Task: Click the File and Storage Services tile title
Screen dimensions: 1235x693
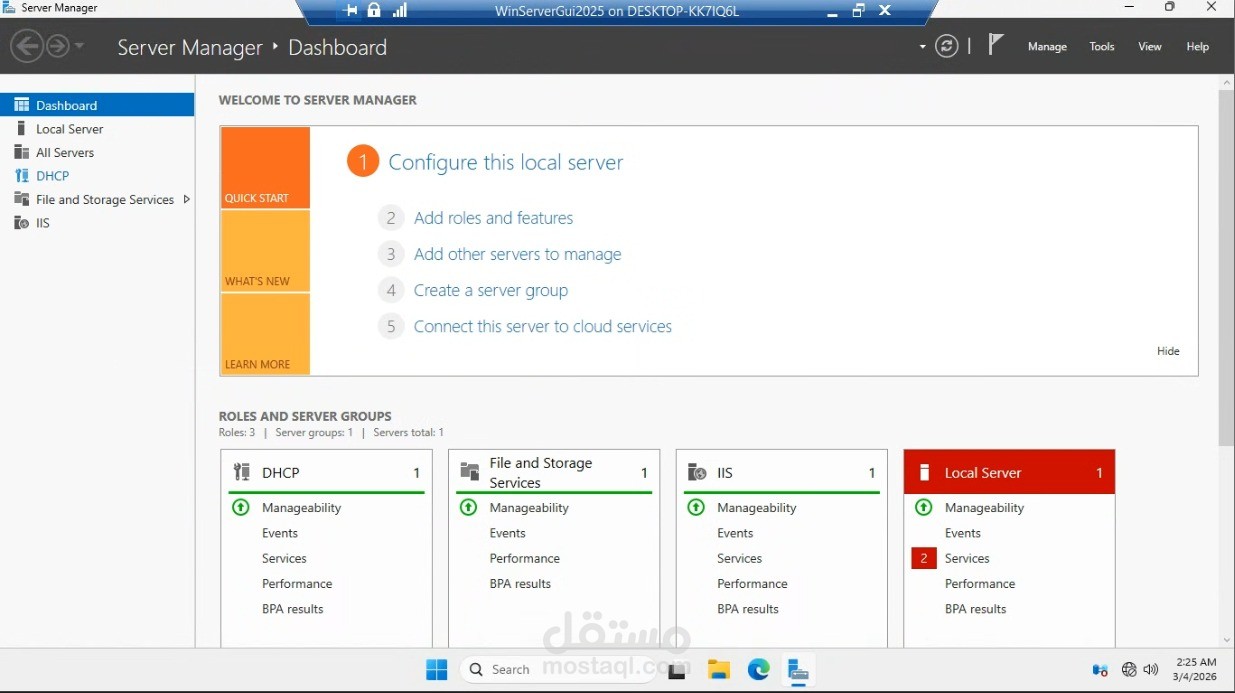Action: (540, 472)
